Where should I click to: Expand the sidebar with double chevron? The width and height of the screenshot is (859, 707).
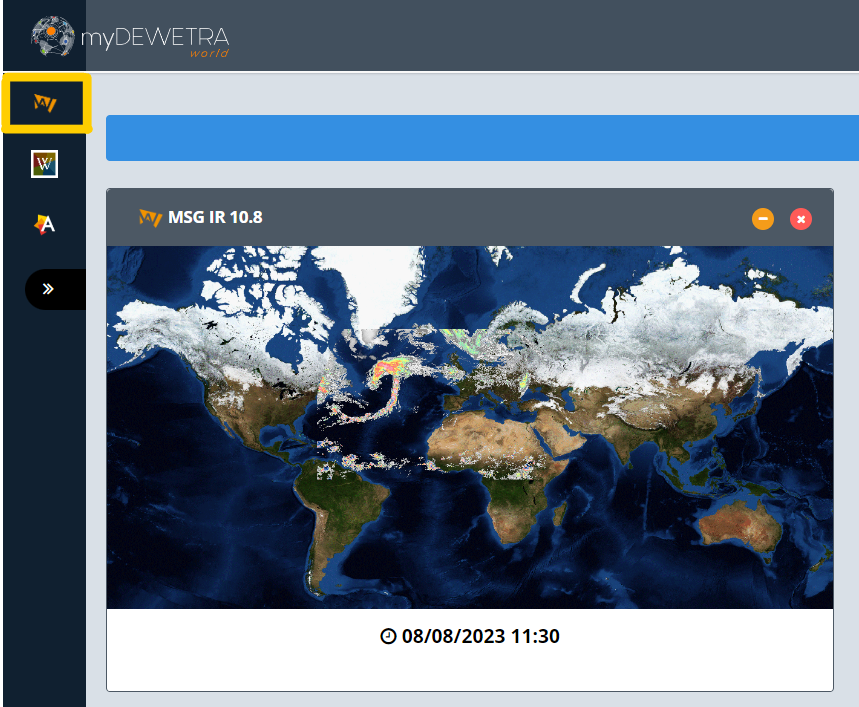(x=48, y=289)
